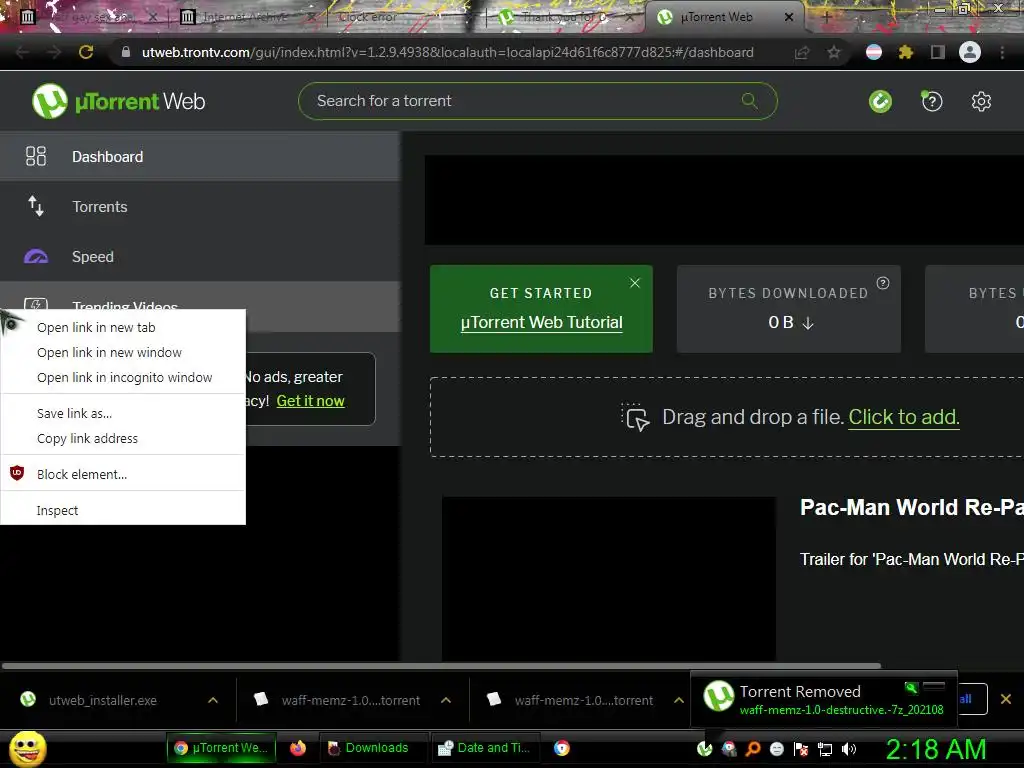Close the Get Started card
1024x768 pixels.
coord(635,283)
